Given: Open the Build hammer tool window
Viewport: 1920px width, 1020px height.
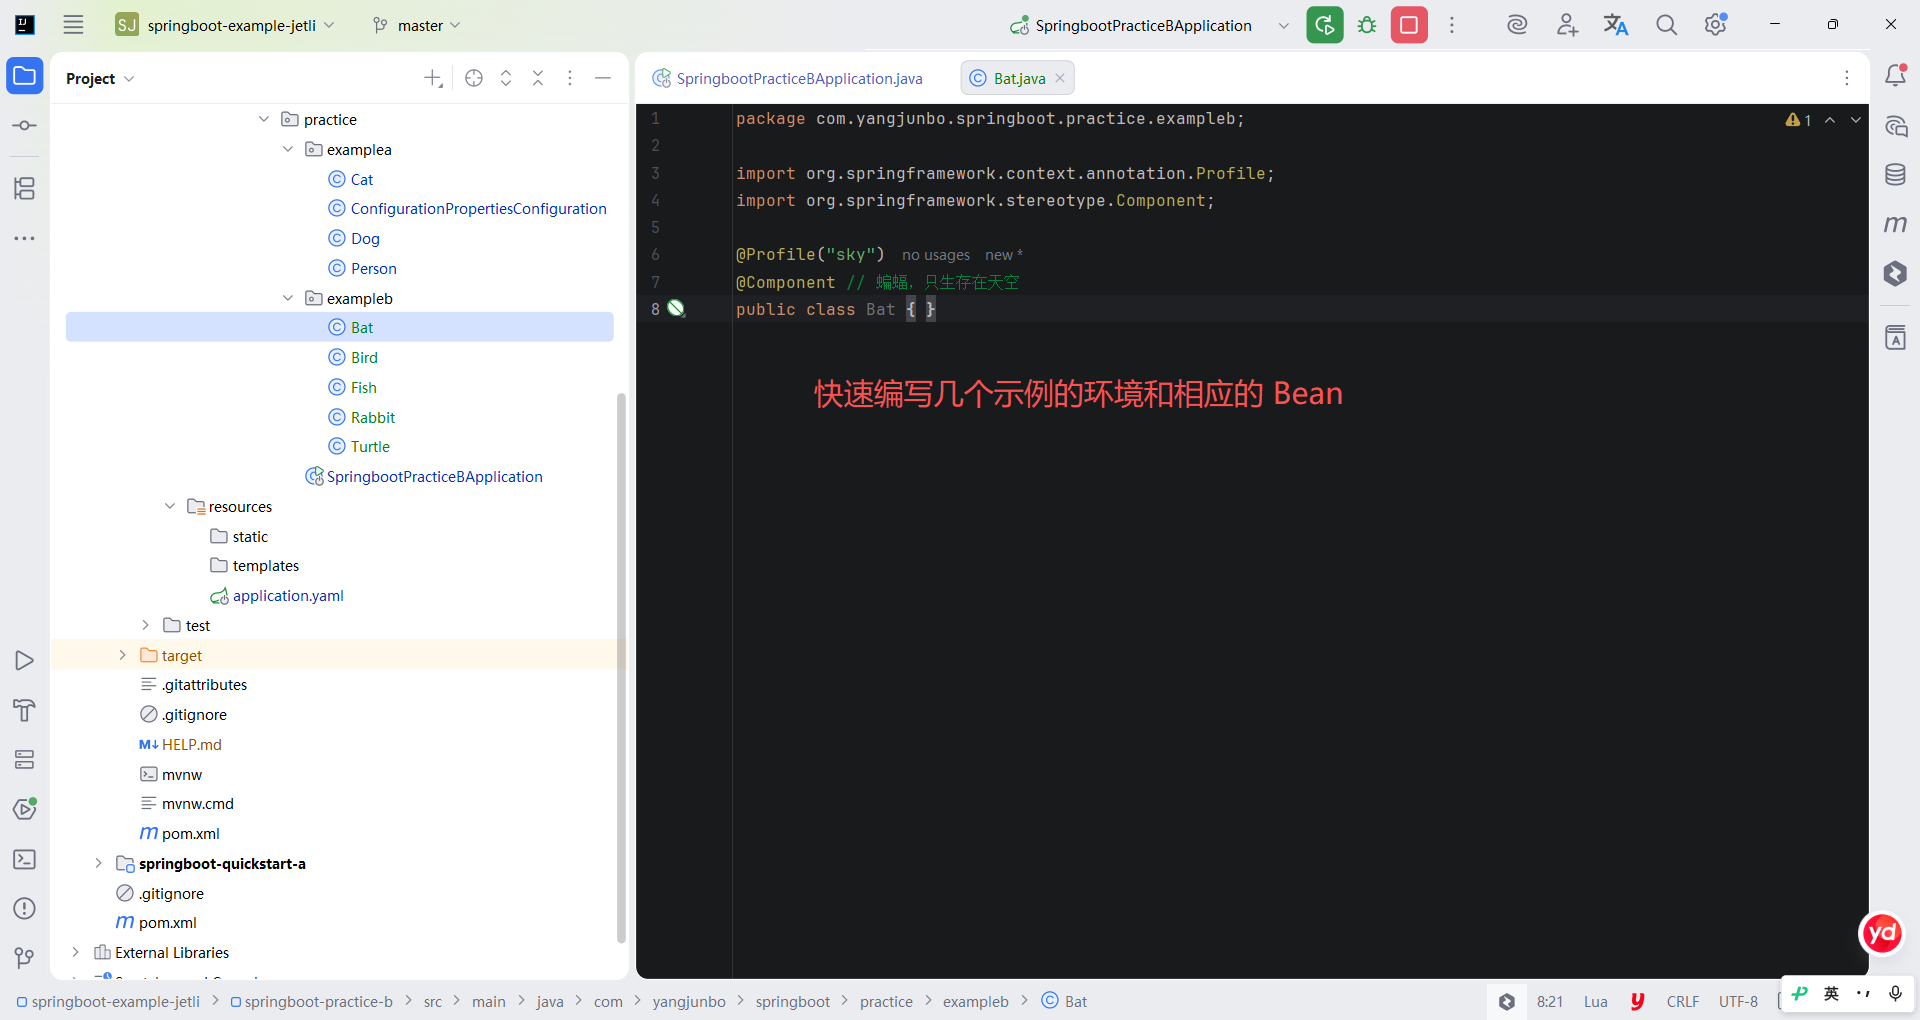Looking at the screenshot, I should 24,710.
